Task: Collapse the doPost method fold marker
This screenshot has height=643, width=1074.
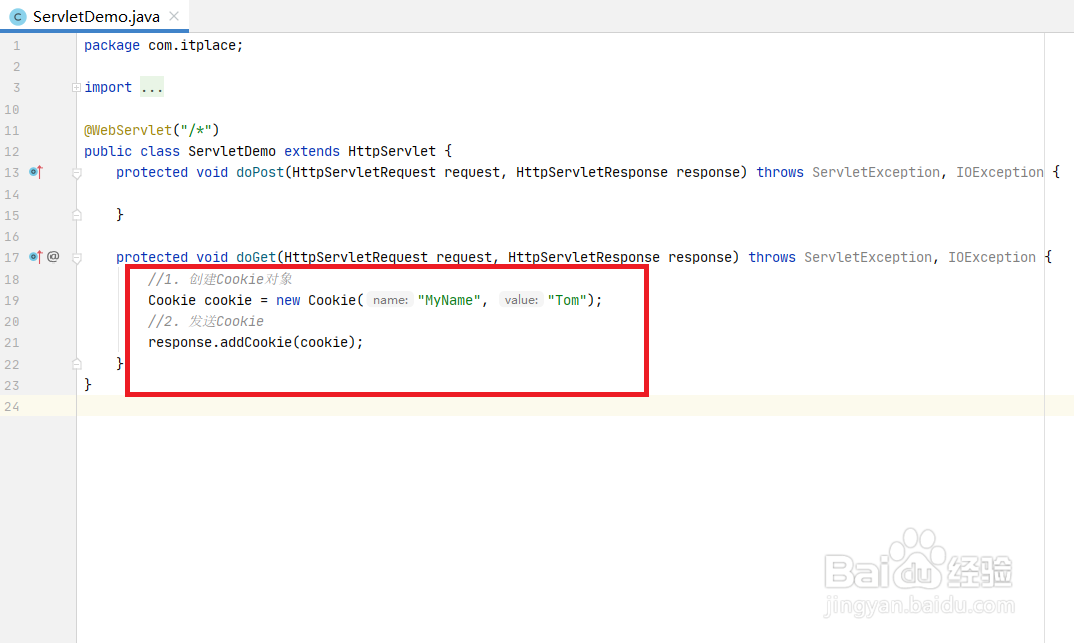Action: click(76, 172)
